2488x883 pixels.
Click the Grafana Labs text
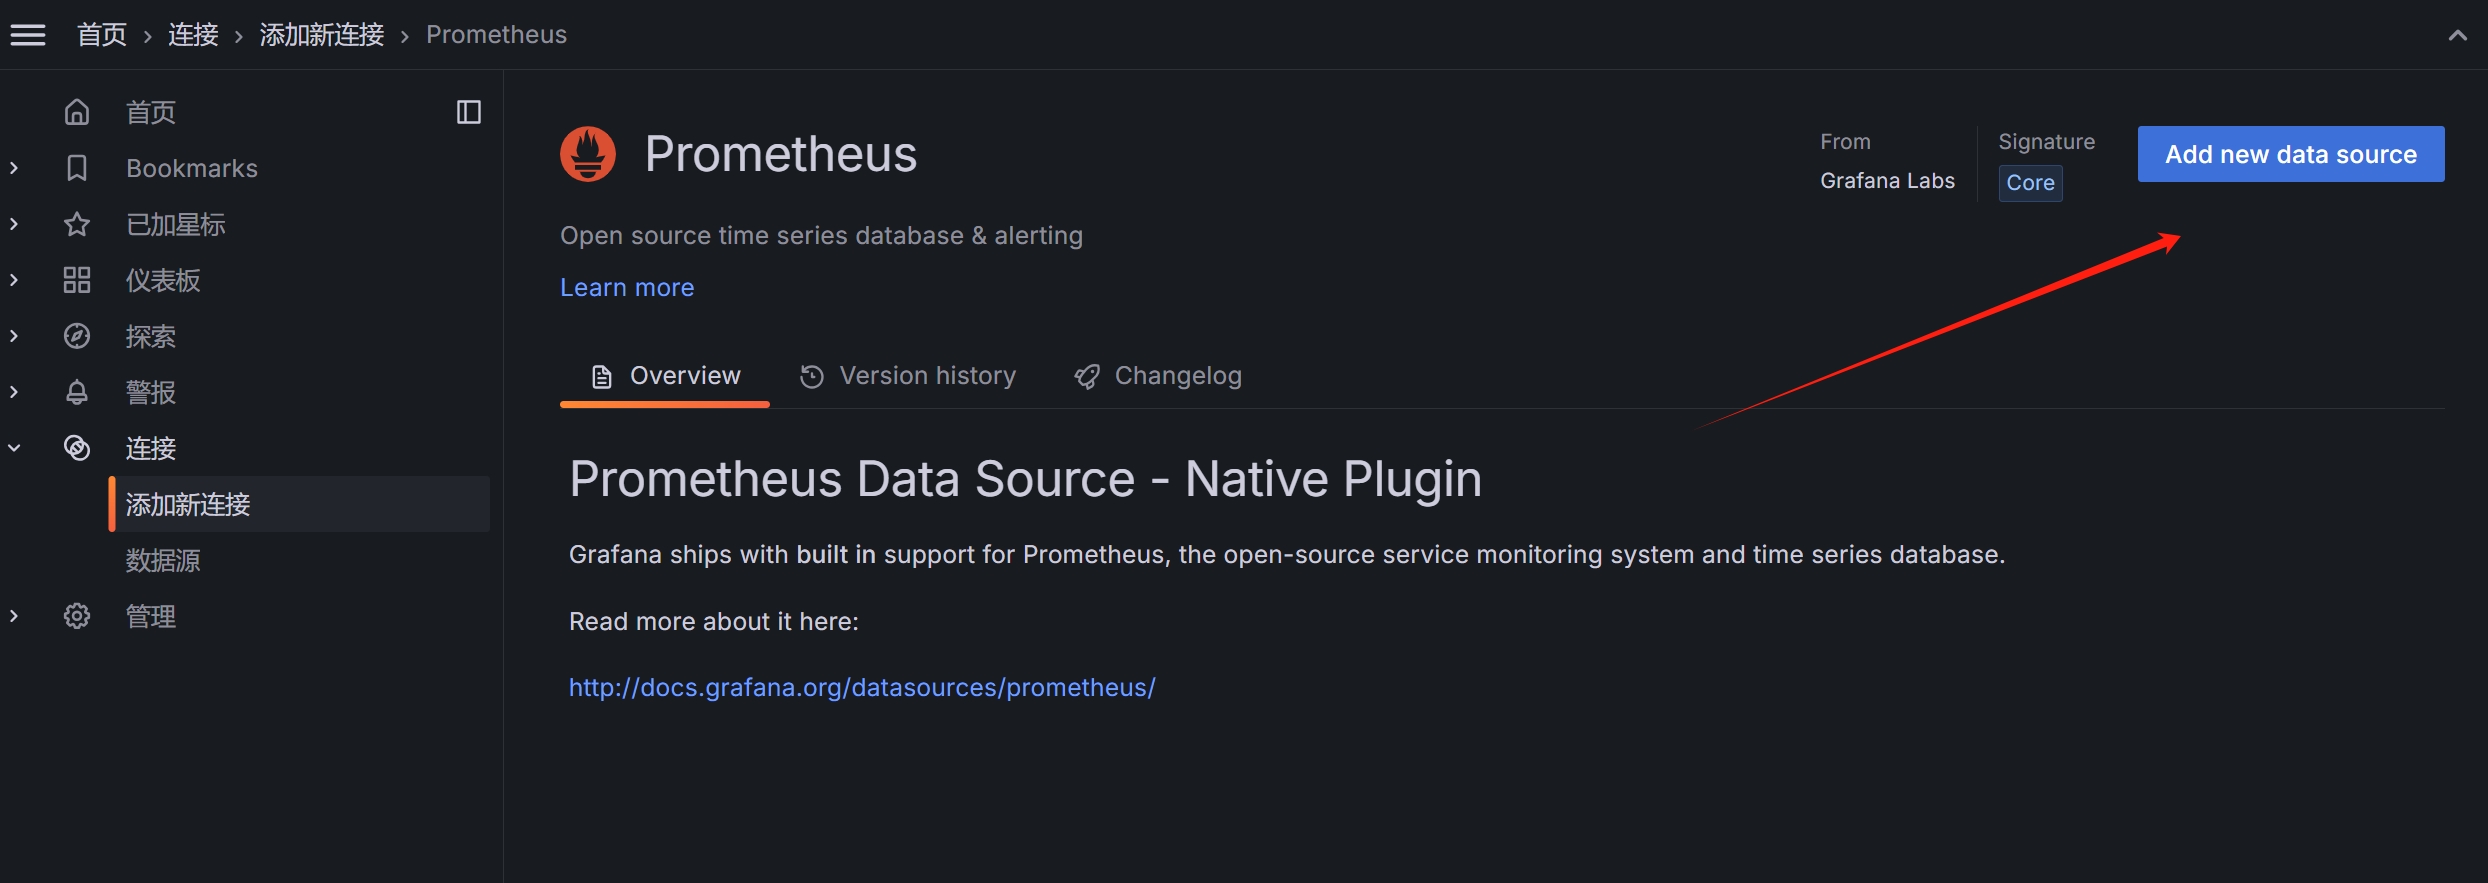coord(1887,181)
